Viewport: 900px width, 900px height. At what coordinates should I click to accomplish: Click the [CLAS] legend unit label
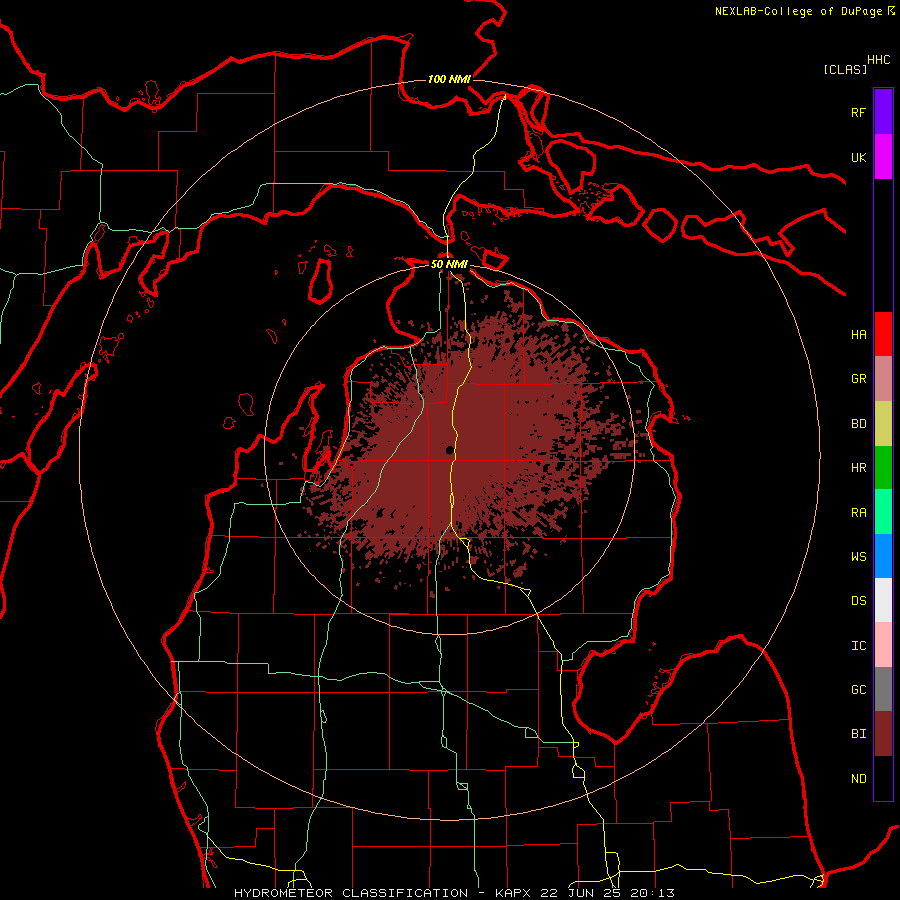click(845, 69)
